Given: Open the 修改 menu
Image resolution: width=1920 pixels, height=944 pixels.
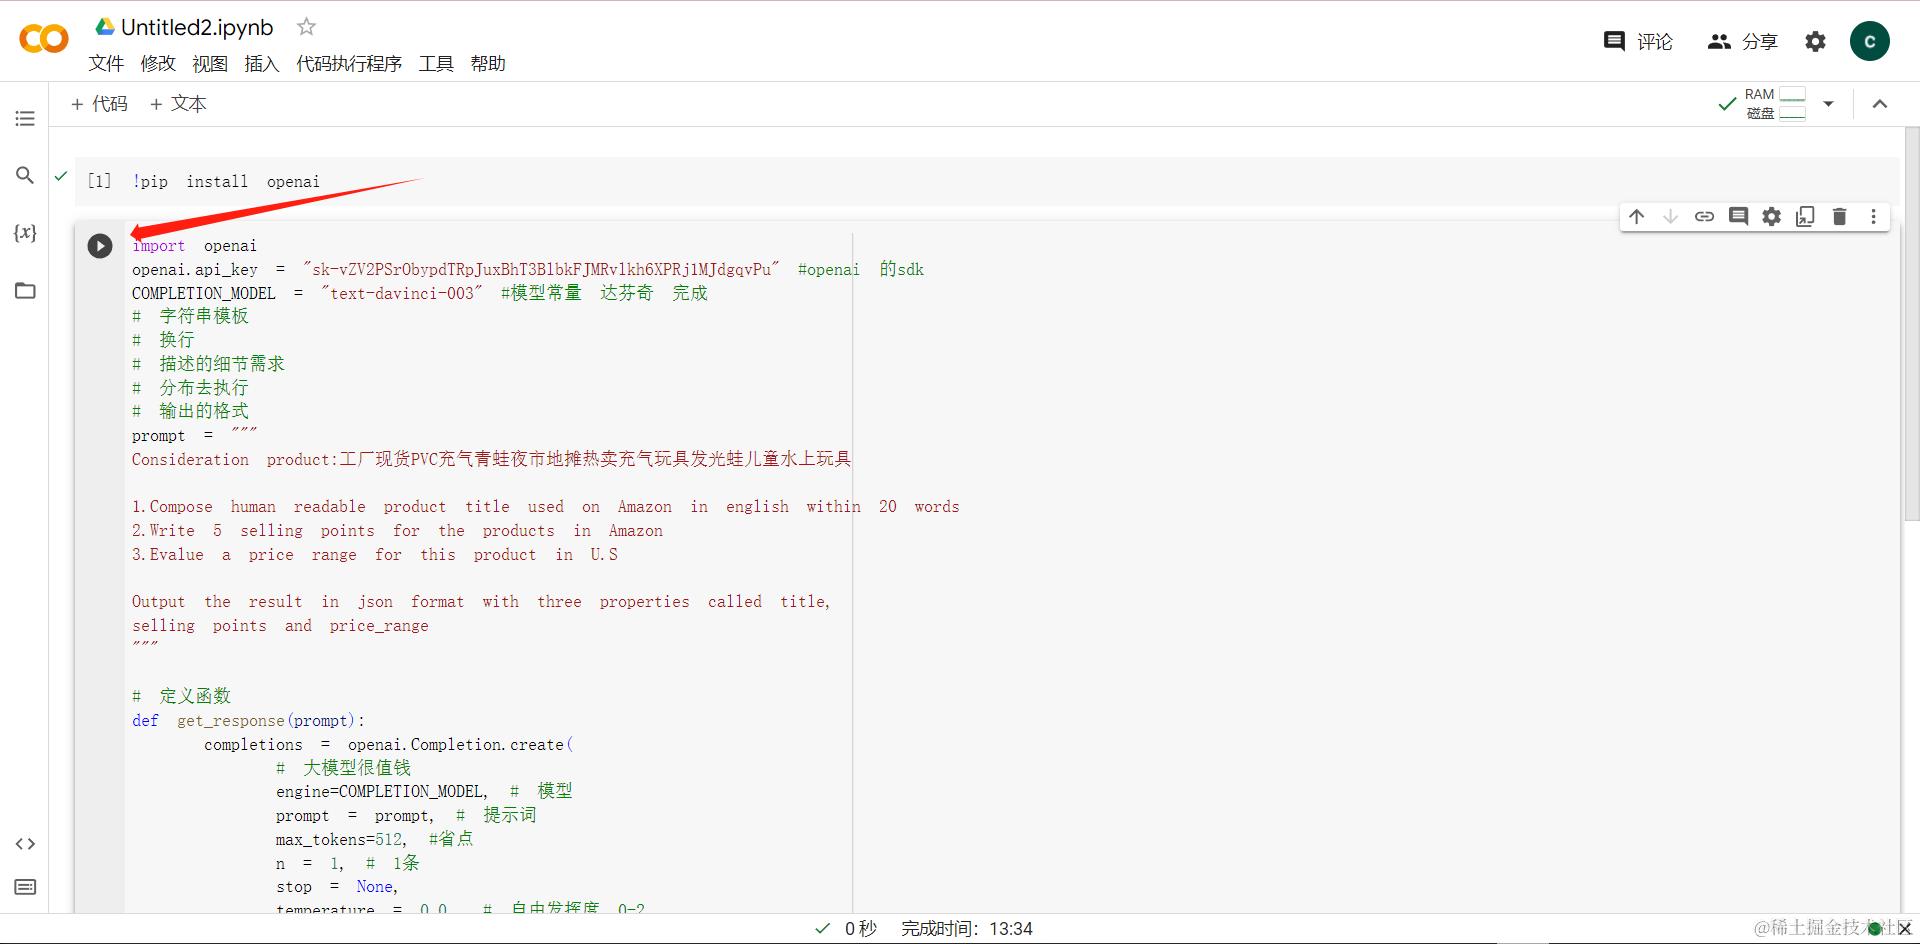Looking at the screenshot, I should pos(158,64).
